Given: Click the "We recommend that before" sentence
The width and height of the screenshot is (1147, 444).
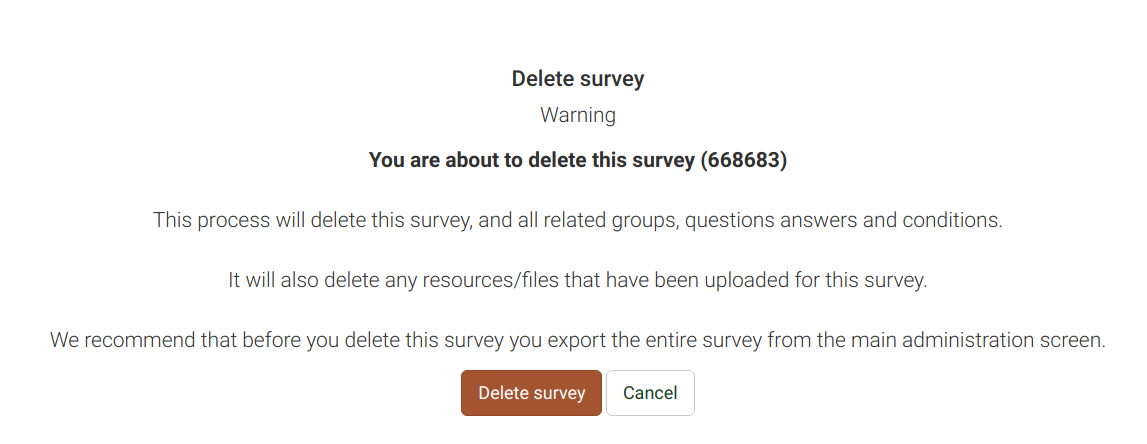Looking at the screenshot, I should click(577, 340).
